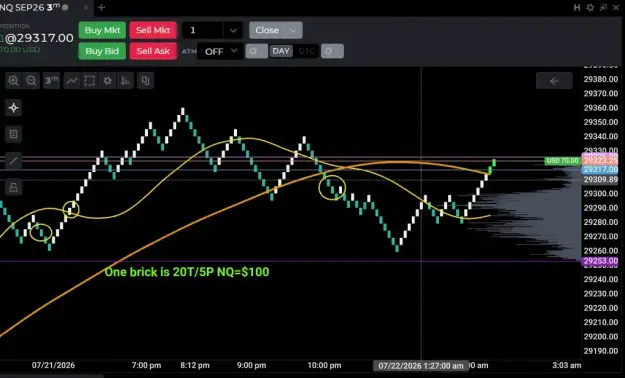The width and height of the screenshot is (625, 378).
Task: Open chart settings gear in toolbar
Action: point(108,81)
